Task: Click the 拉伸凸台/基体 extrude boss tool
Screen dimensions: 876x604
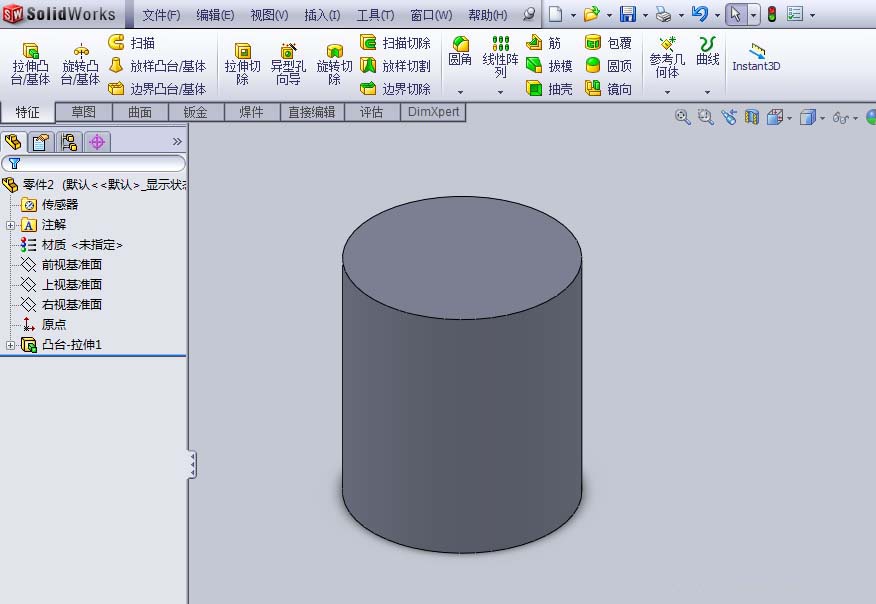Action: [x=30, y=64]
